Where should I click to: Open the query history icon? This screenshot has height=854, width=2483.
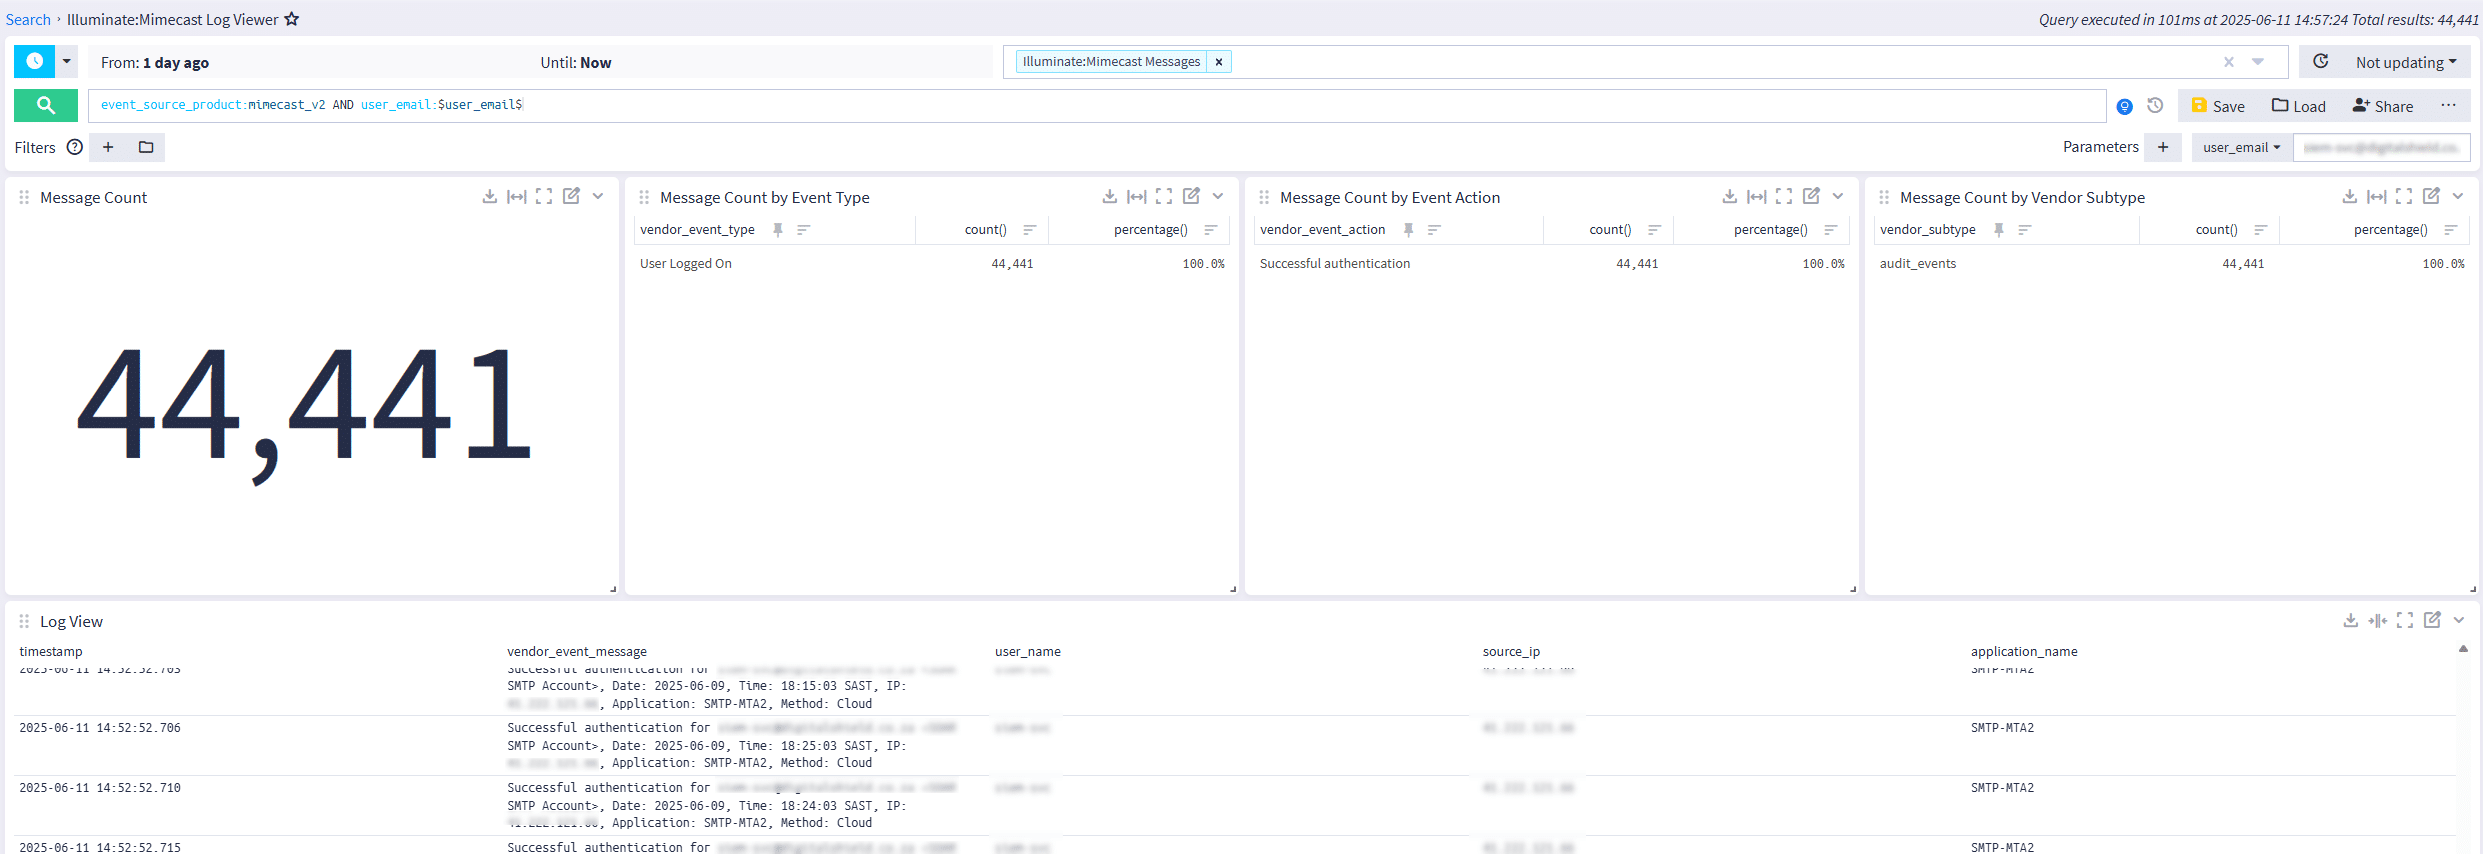coord(2155,106)
